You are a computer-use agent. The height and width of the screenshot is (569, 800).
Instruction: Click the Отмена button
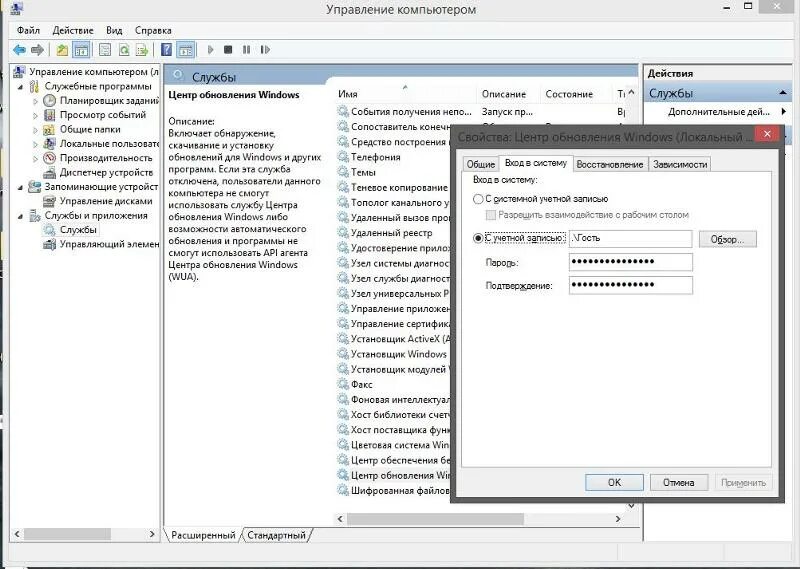[x=679, y=482]
